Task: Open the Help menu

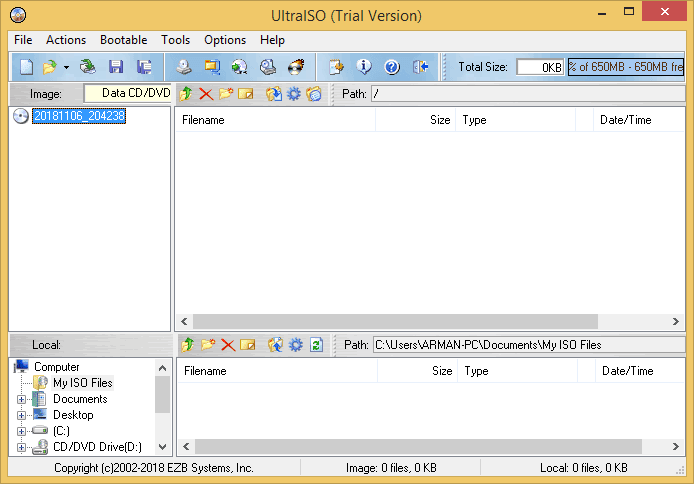Action: pyautogui.click(x=272, y=40)
